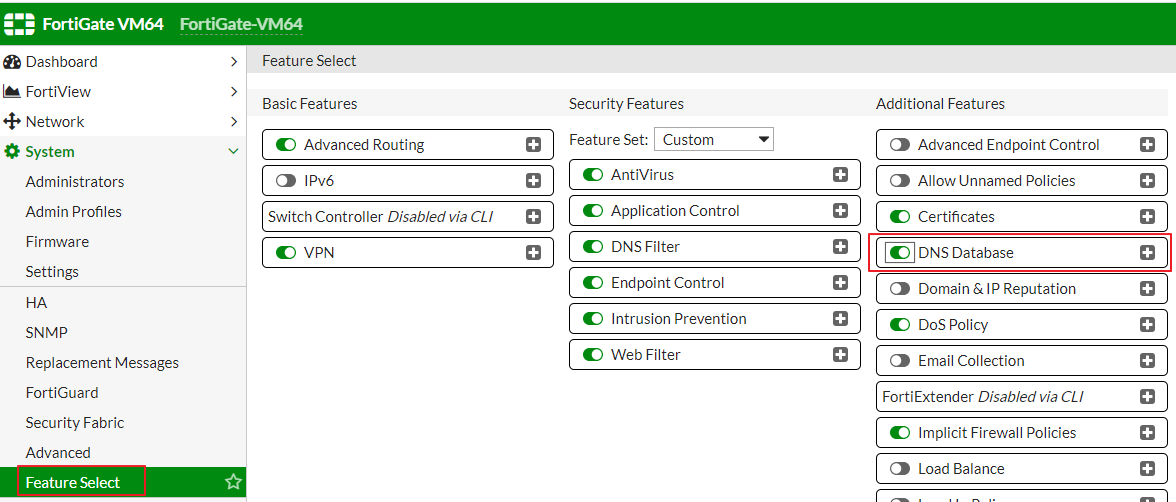Click the plus icon for Advanced Routing
Viewport: 1176px width, 502px height.
tap(533, 145)
